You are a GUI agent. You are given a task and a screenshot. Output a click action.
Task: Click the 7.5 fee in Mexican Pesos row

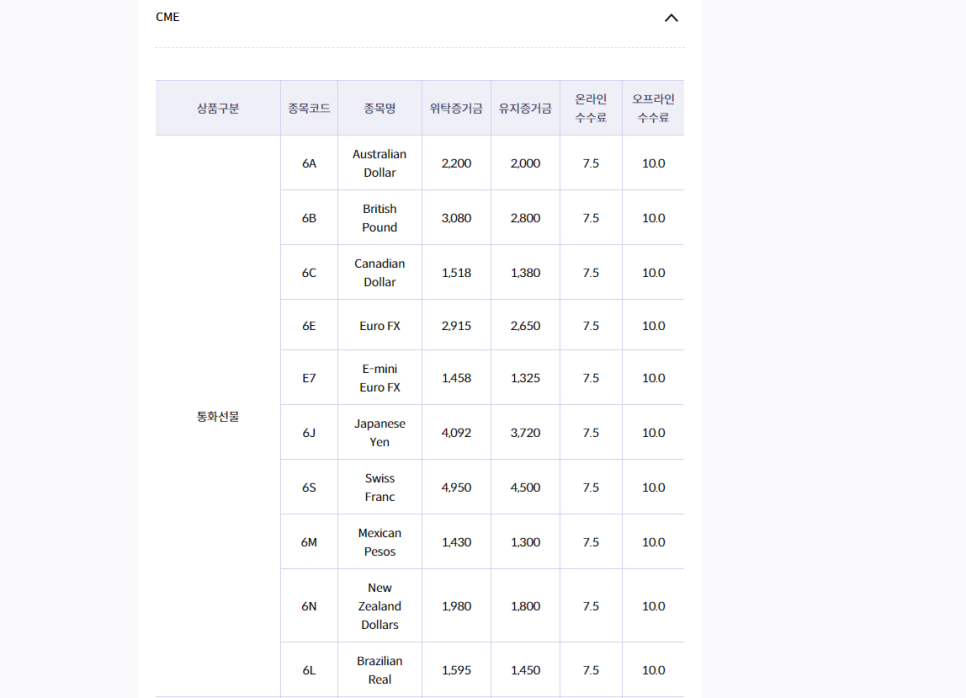coord(591,543)
